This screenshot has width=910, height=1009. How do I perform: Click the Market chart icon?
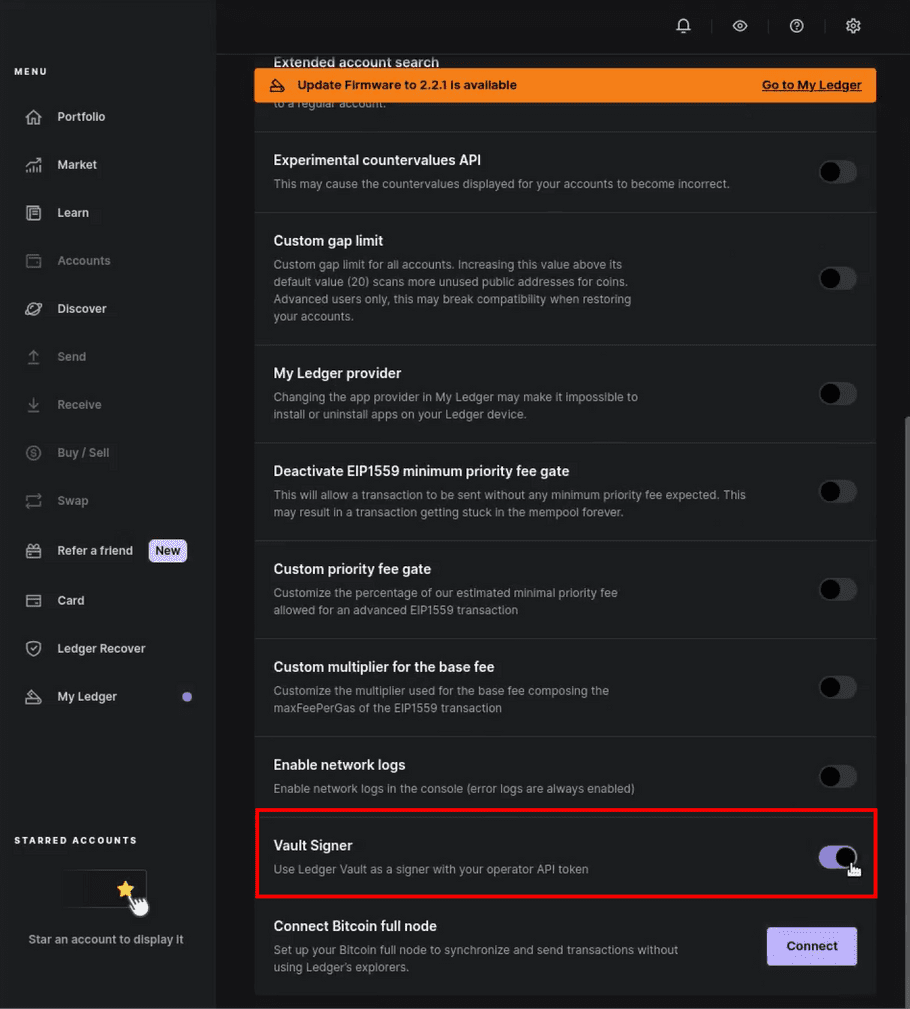pyautogui.click(x=34, y=165)
